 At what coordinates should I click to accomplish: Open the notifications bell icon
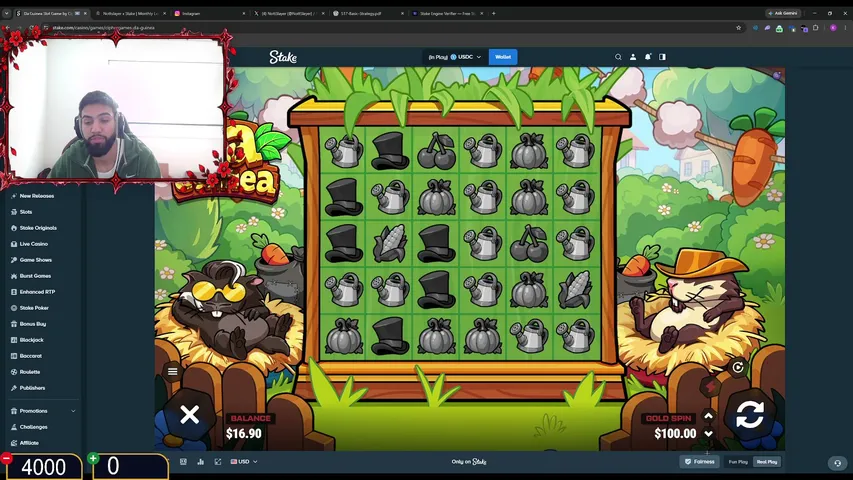[647, 57]
